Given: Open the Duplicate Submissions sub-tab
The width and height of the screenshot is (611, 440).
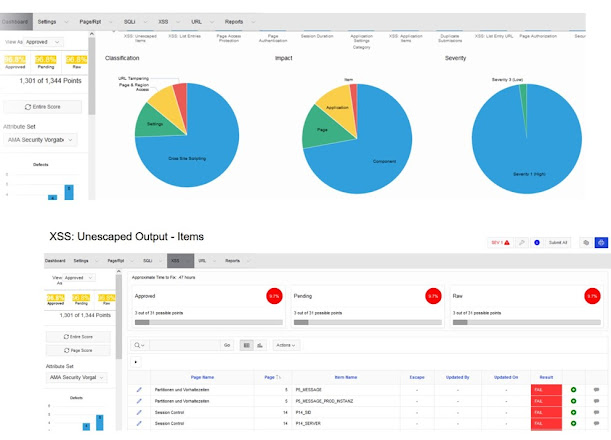Looking at the screenshot, I should point(450,38).
